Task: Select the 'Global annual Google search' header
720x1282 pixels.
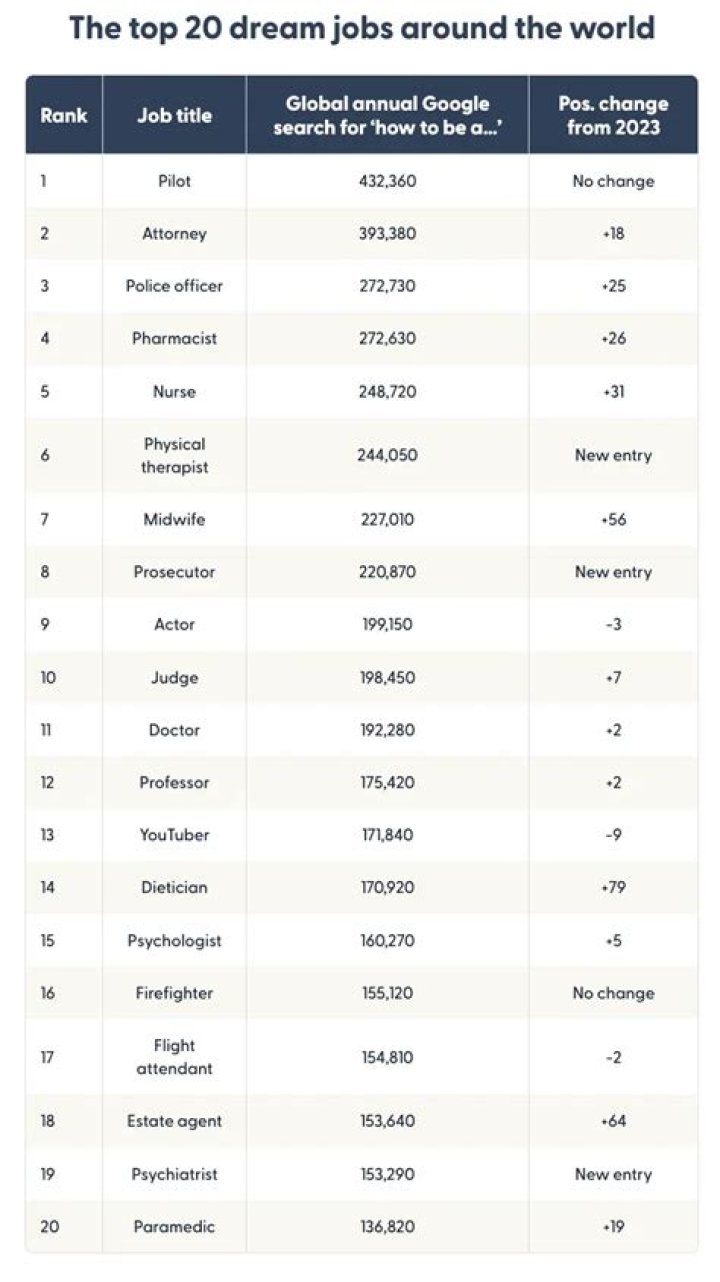Action: click(387, 116)
